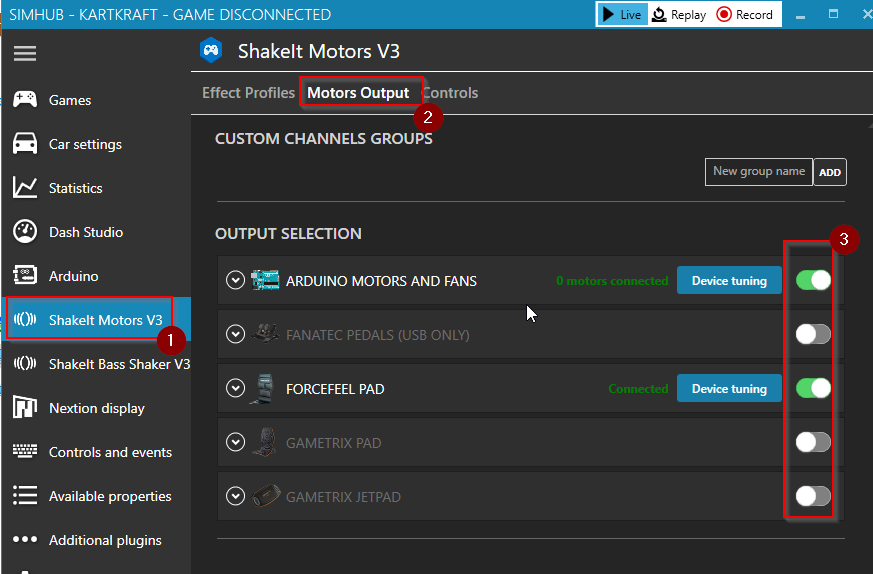This screenshot has width=873, height=574.
Task: Open Dash Studio in the sidebar
Action: (x=96, y=232)
